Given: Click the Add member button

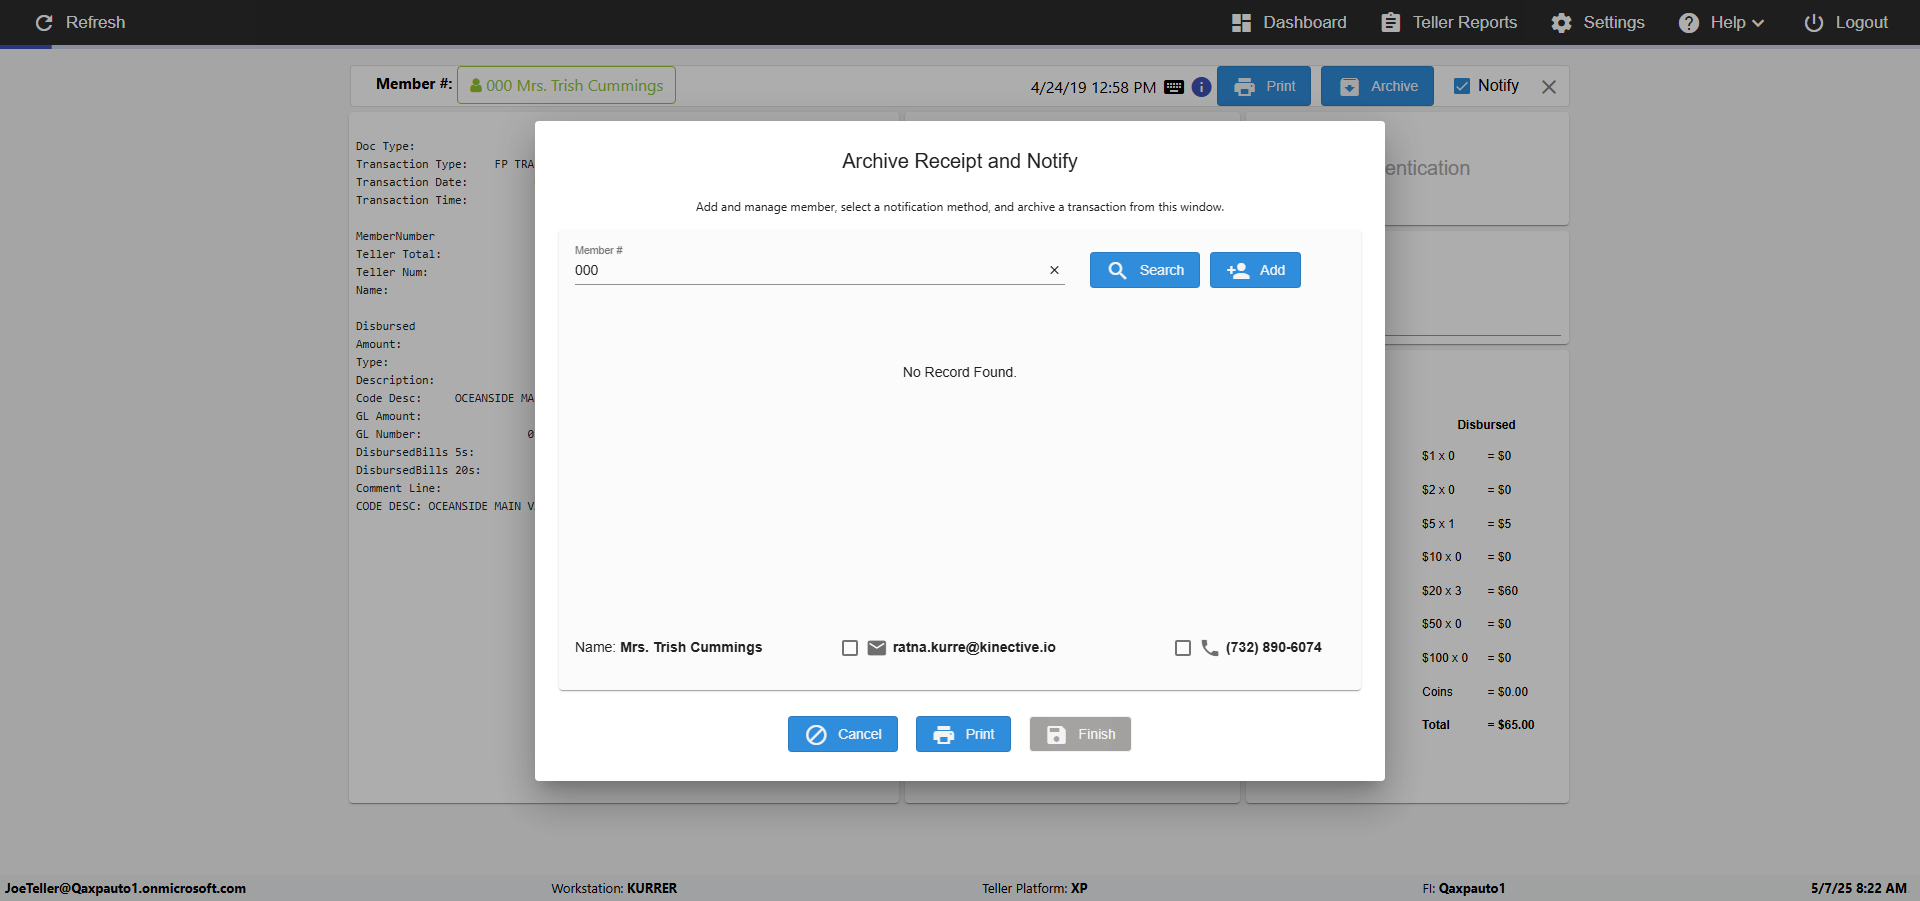Looking at the screenshot, I should point(1255,270).
